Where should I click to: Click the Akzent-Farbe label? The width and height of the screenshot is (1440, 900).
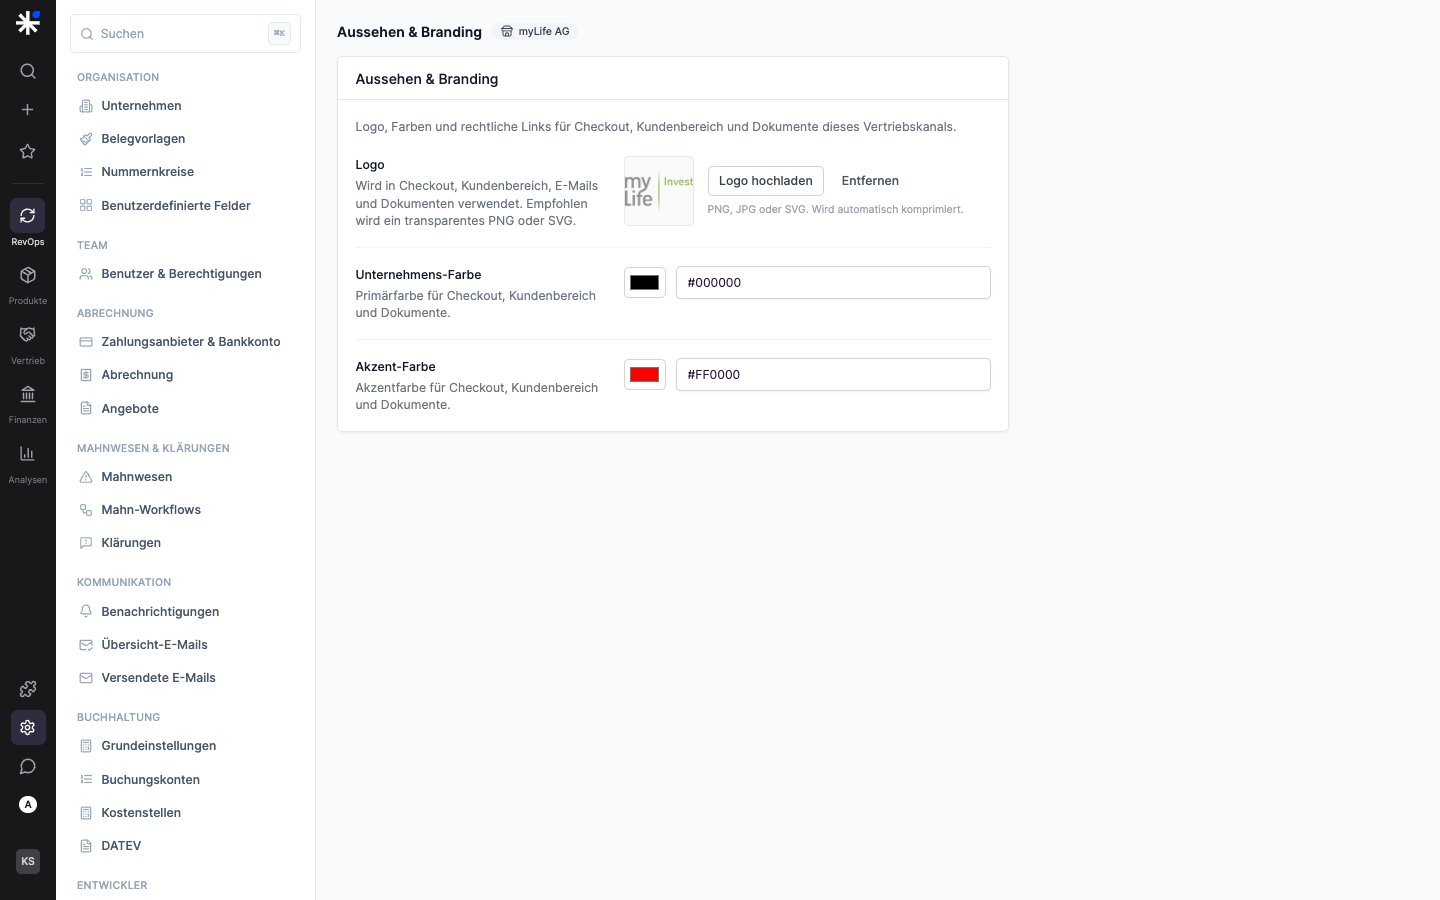[x=395, y=367]
